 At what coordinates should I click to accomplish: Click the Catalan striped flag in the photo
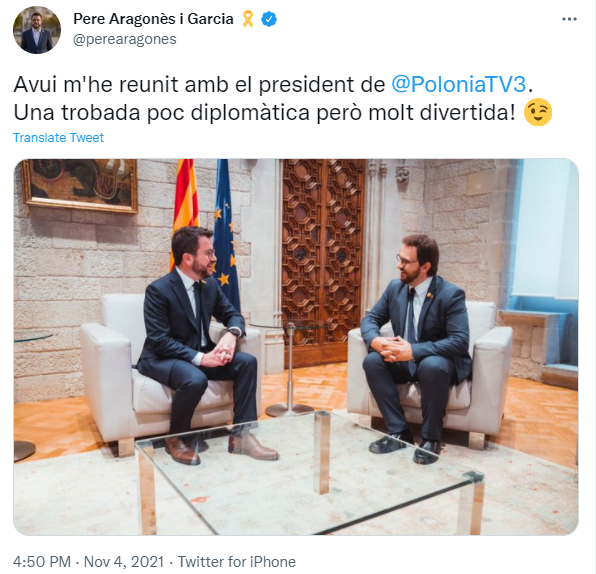pyautogui.click(x=186, y=205)
